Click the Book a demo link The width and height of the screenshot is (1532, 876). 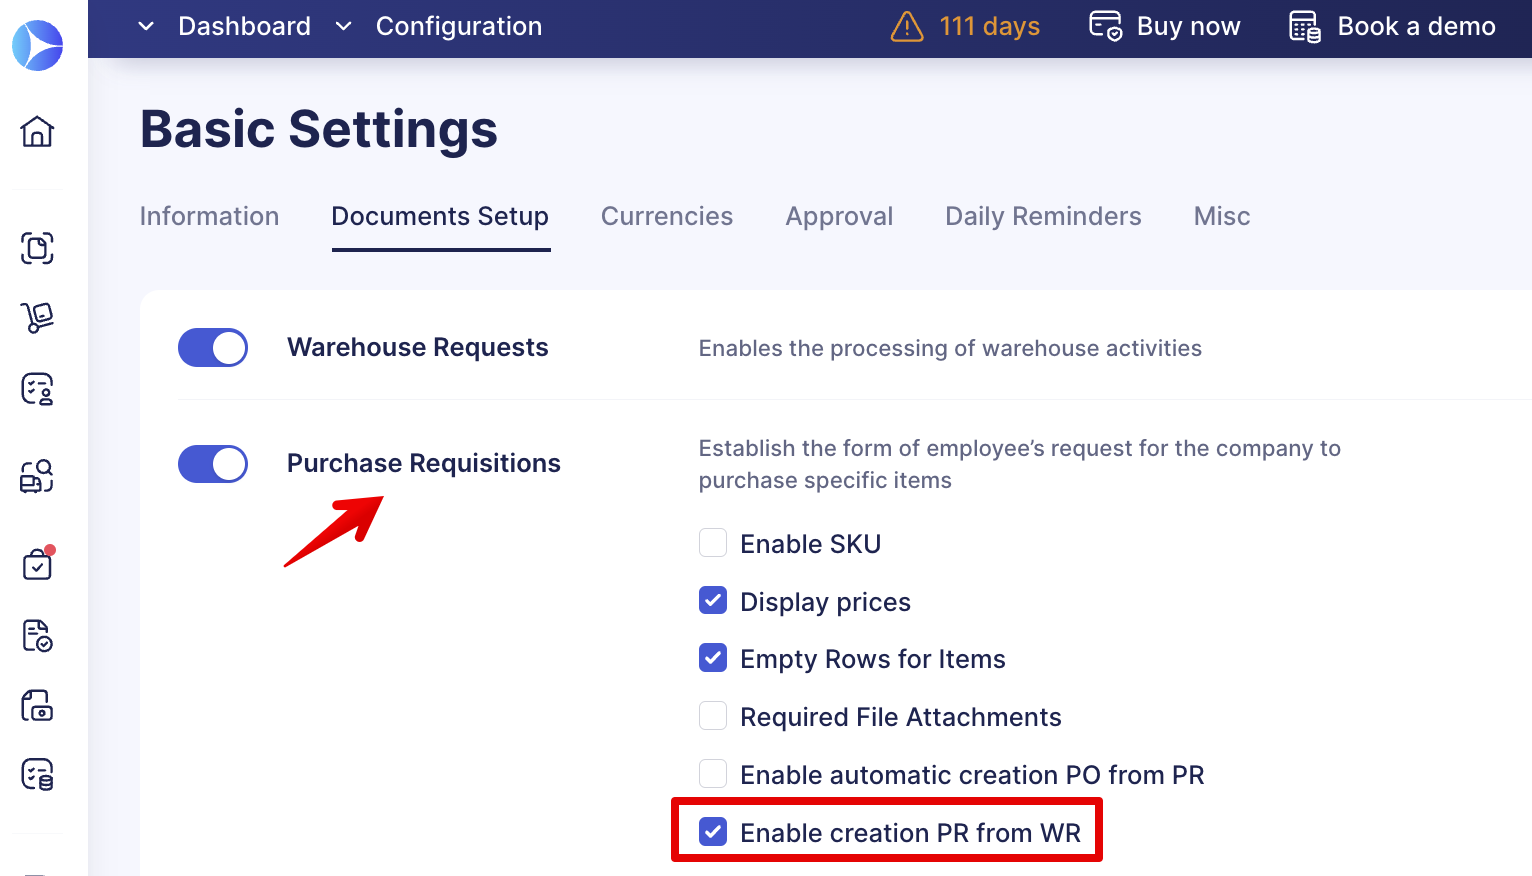pyautogui.click(x=1392, y=26)
